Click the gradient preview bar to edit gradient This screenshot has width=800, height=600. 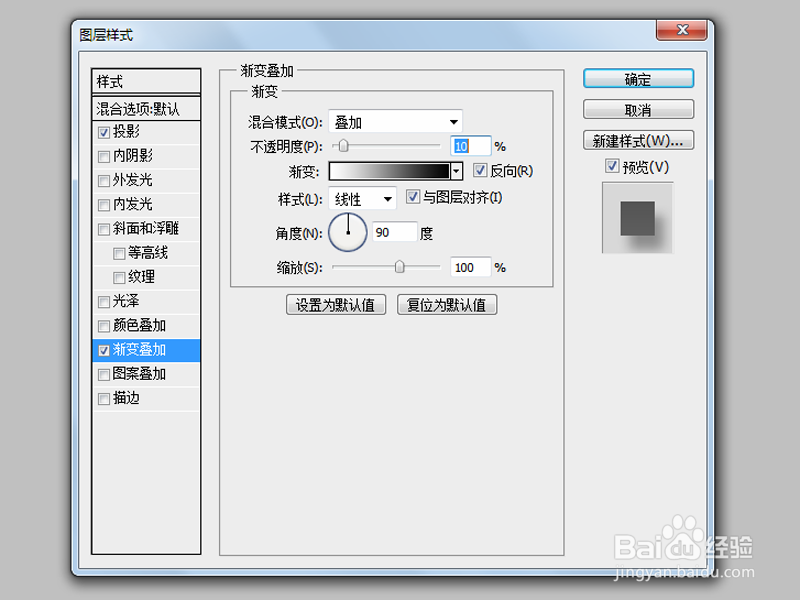coord(390,170)
